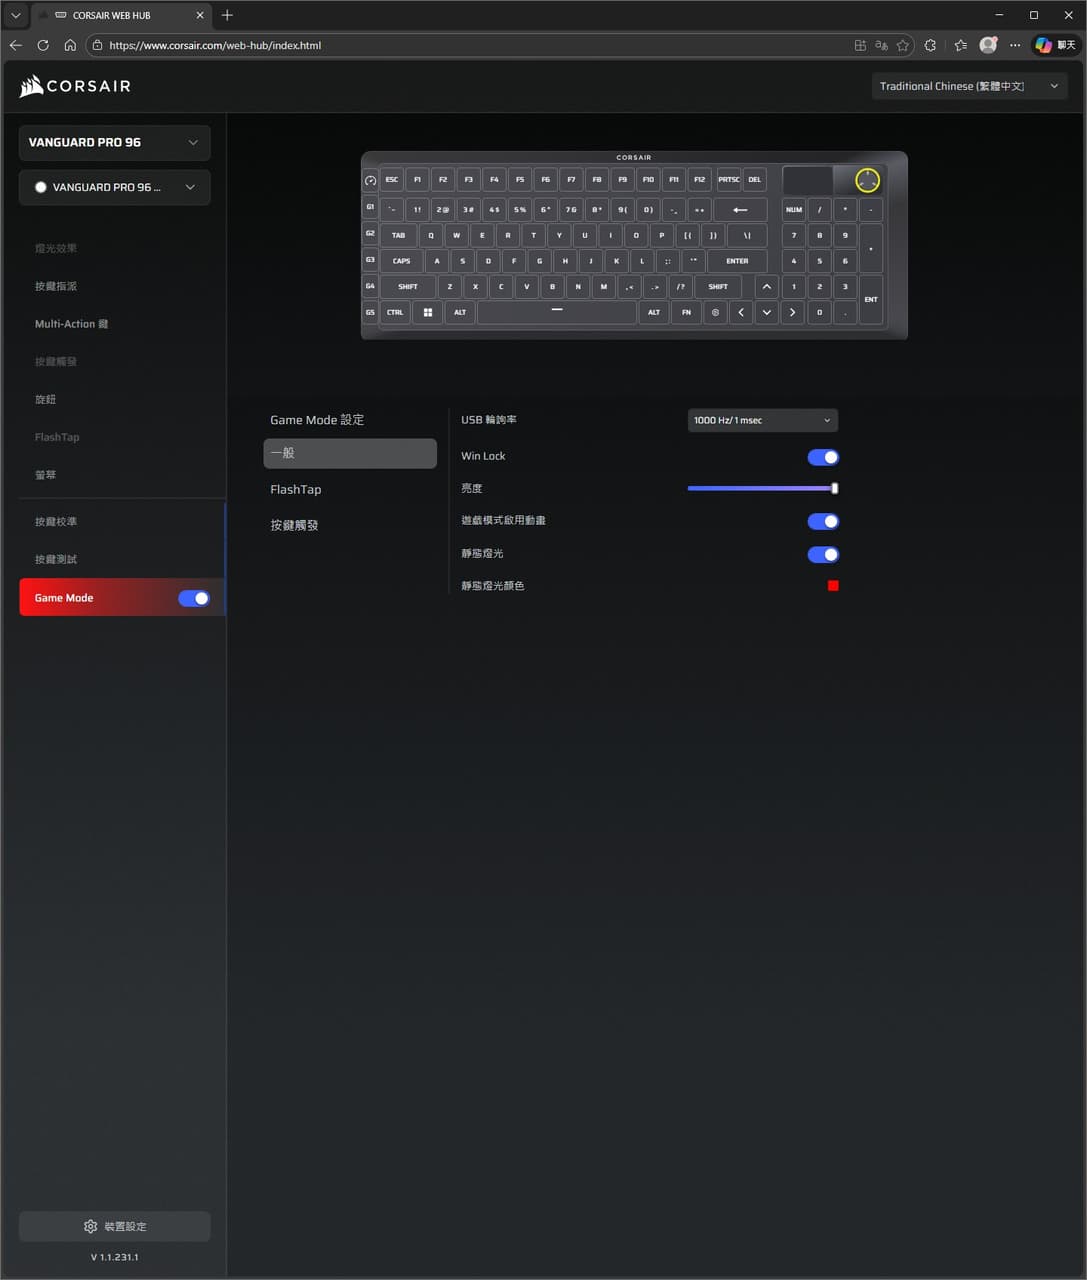Open 按鍵測試 in the sidebar
The height and width of the screenshot is (1280, 1087).
pyautogui.click(x=56, y=559)
